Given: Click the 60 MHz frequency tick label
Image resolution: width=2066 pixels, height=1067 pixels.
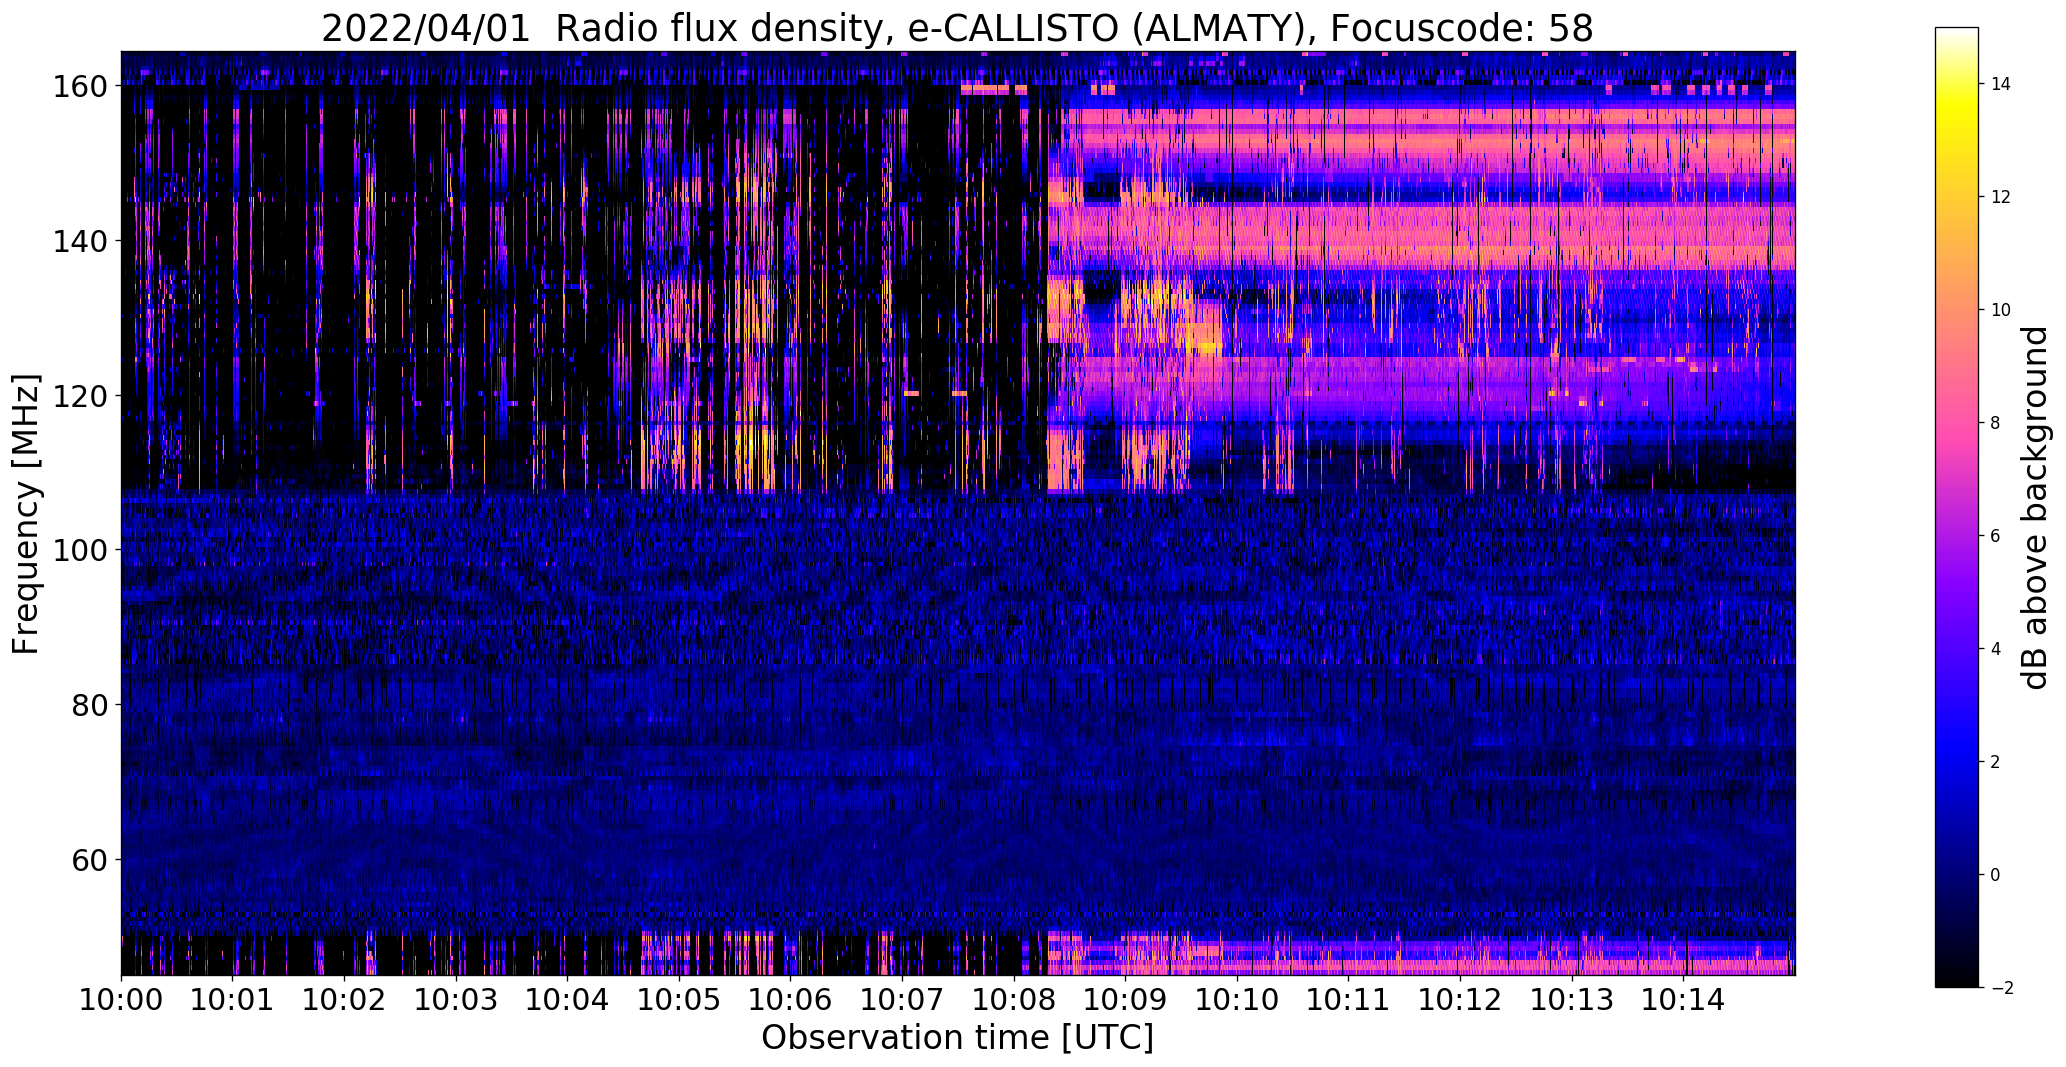Looking at the screenshot, I should pyautogui.click(x=89, y=860).
